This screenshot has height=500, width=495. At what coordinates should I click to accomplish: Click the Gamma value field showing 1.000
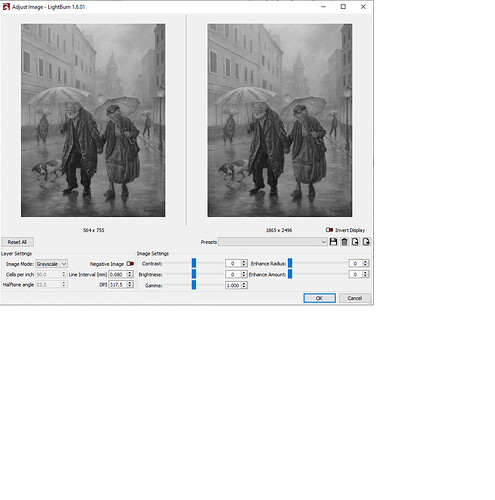point(233,285)
